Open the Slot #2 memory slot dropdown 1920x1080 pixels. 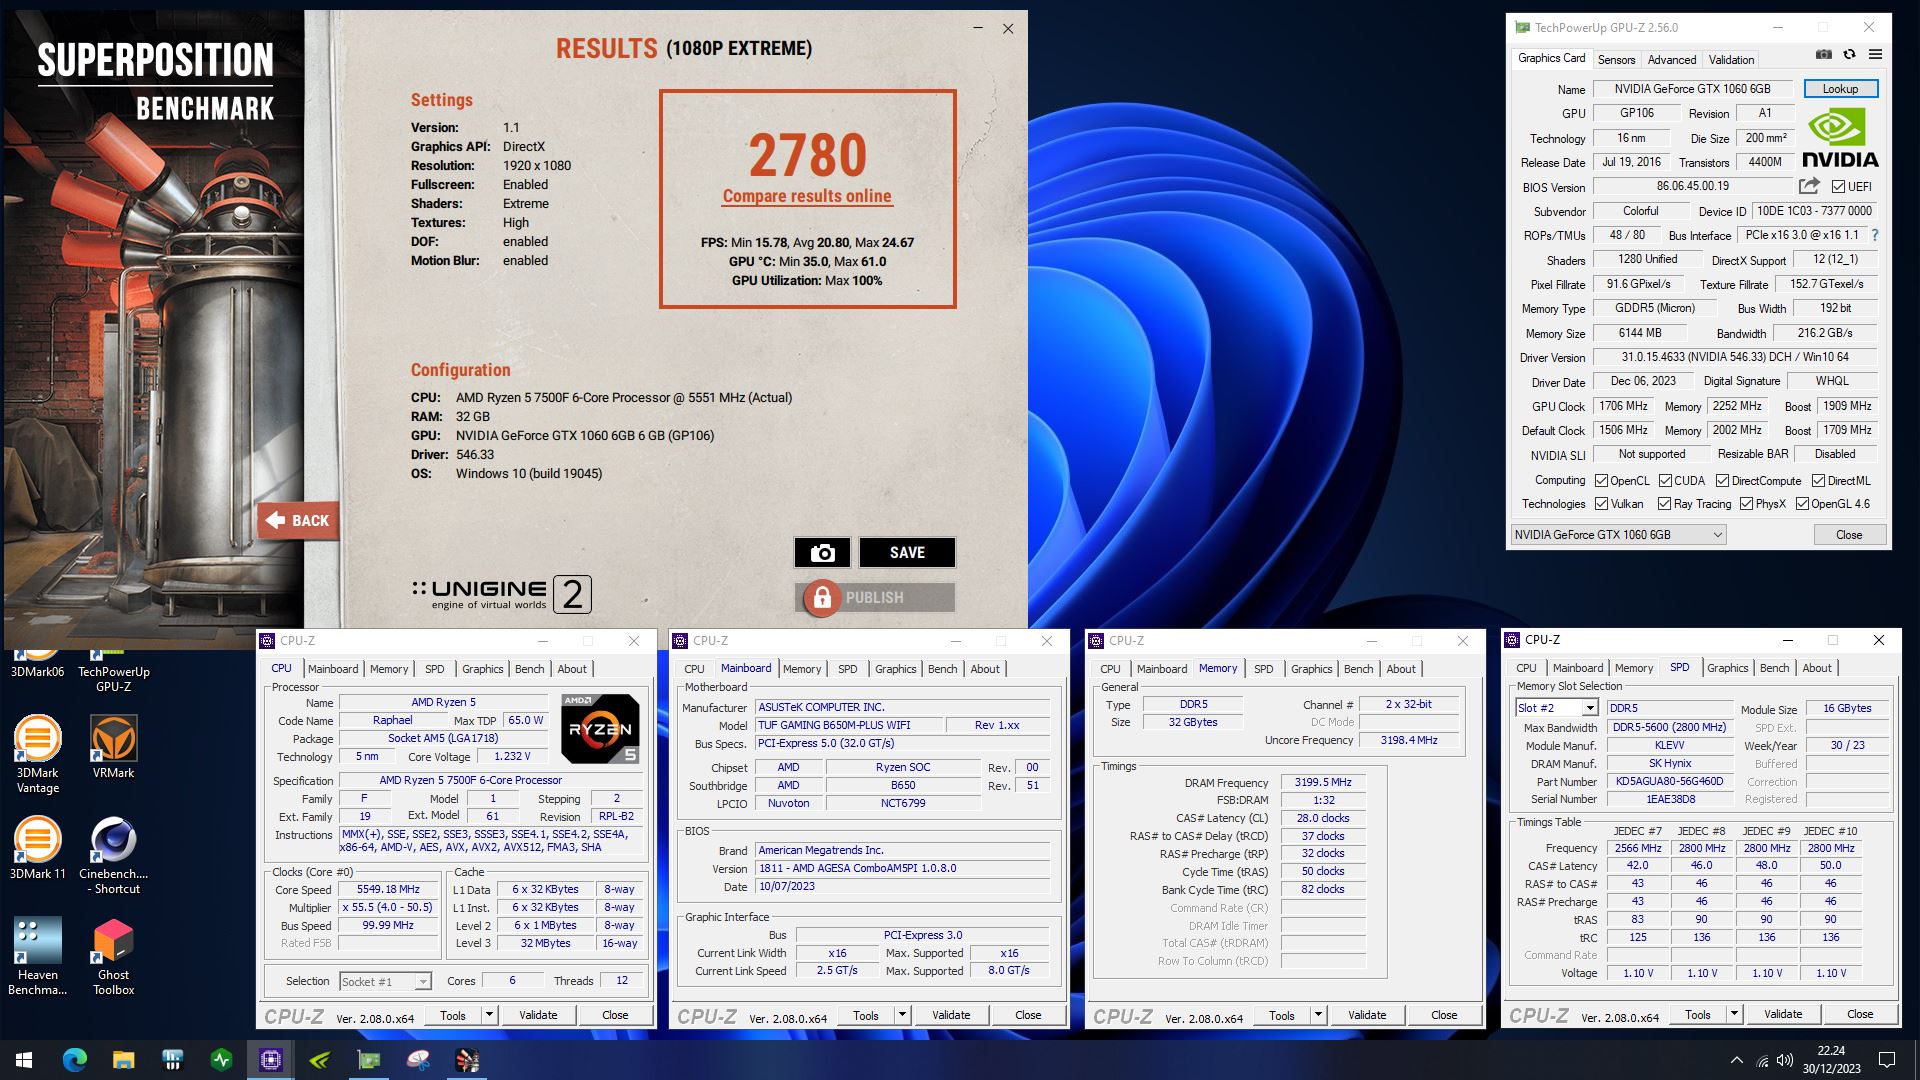pos(1556,708)
